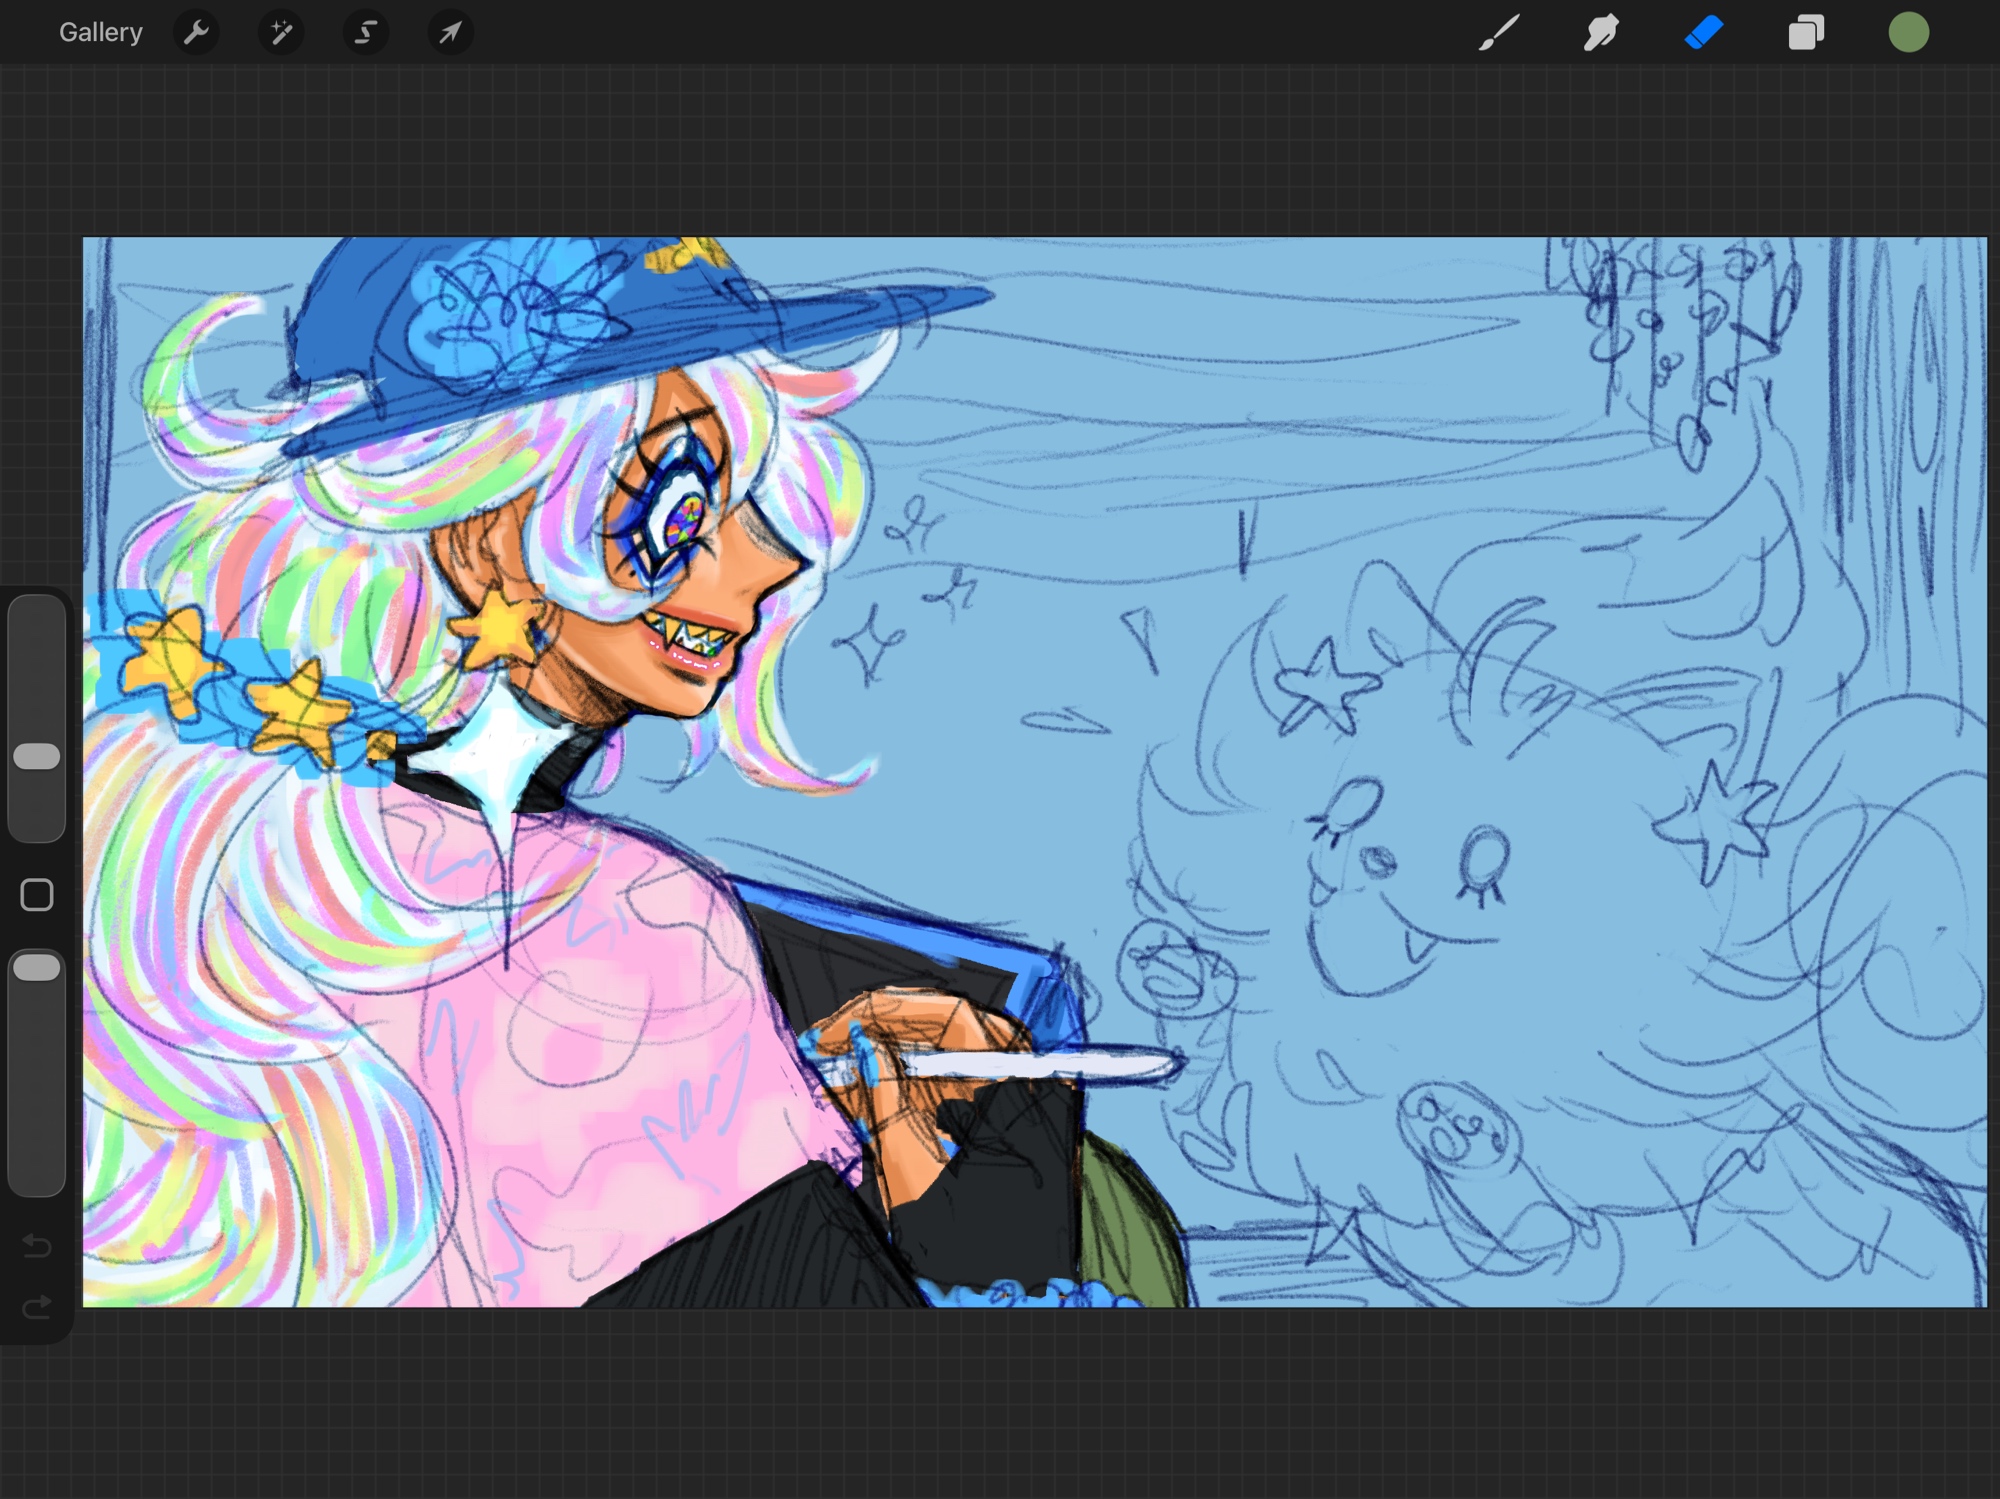This screenshot has height=1499, width=2000.
Task: Click the brush size slider handle
Action: pyautogui.click(x=37, y=756)
